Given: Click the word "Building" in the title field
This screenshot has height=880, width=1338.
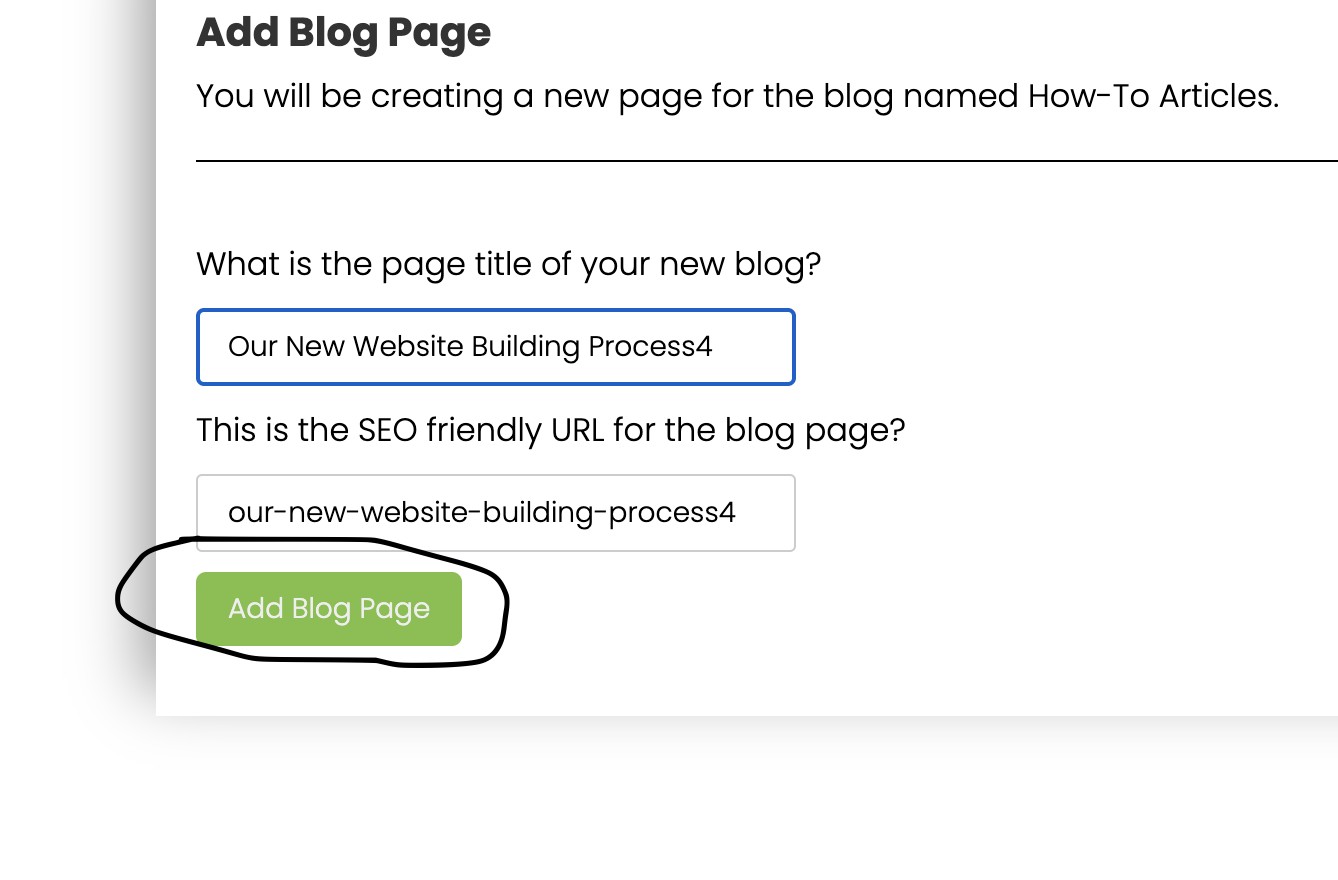Looking at the screenshot, I should click(x=525, y=347).
